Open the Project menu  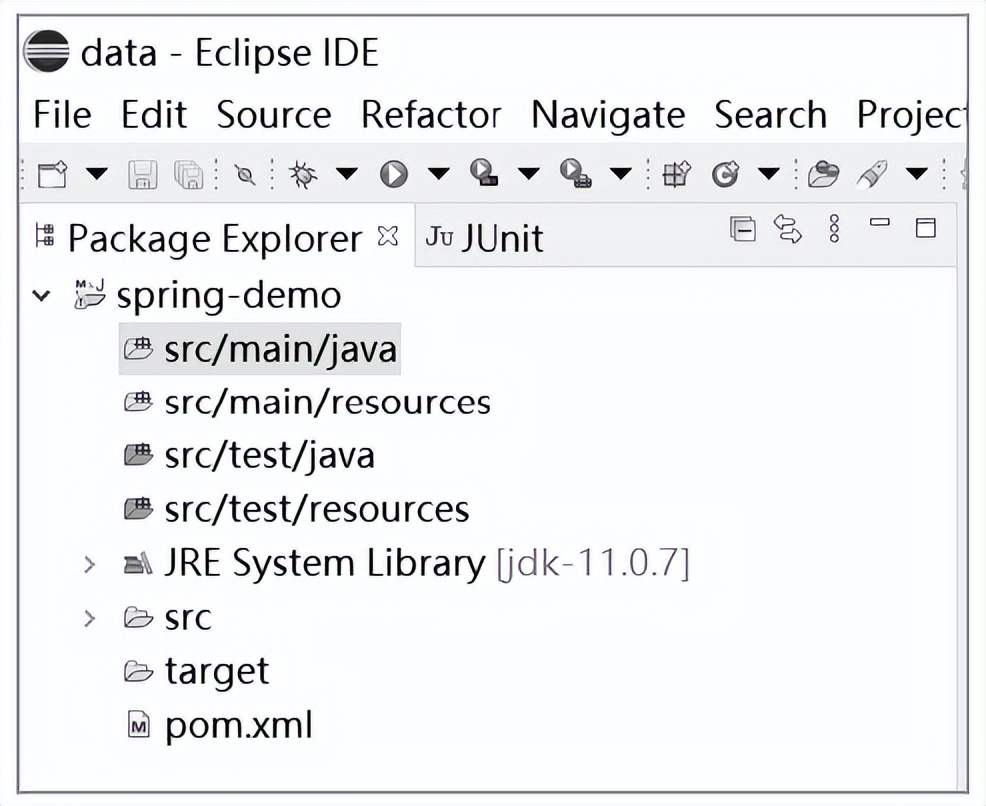910,116
